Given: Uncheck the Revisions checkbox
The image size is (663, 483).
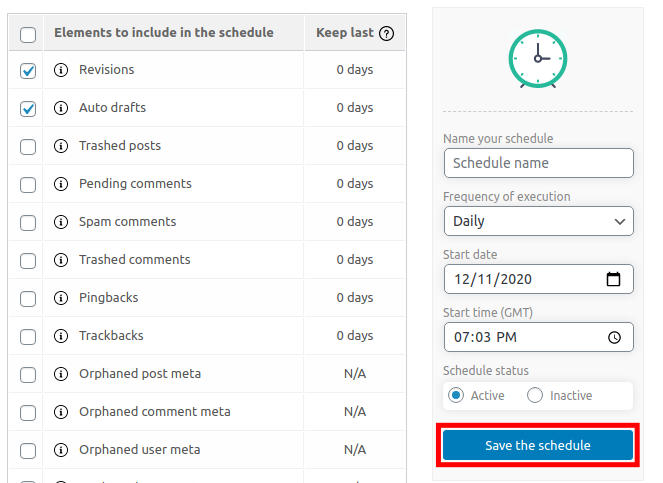Looking at the screenshot, I should pos(28,71).
